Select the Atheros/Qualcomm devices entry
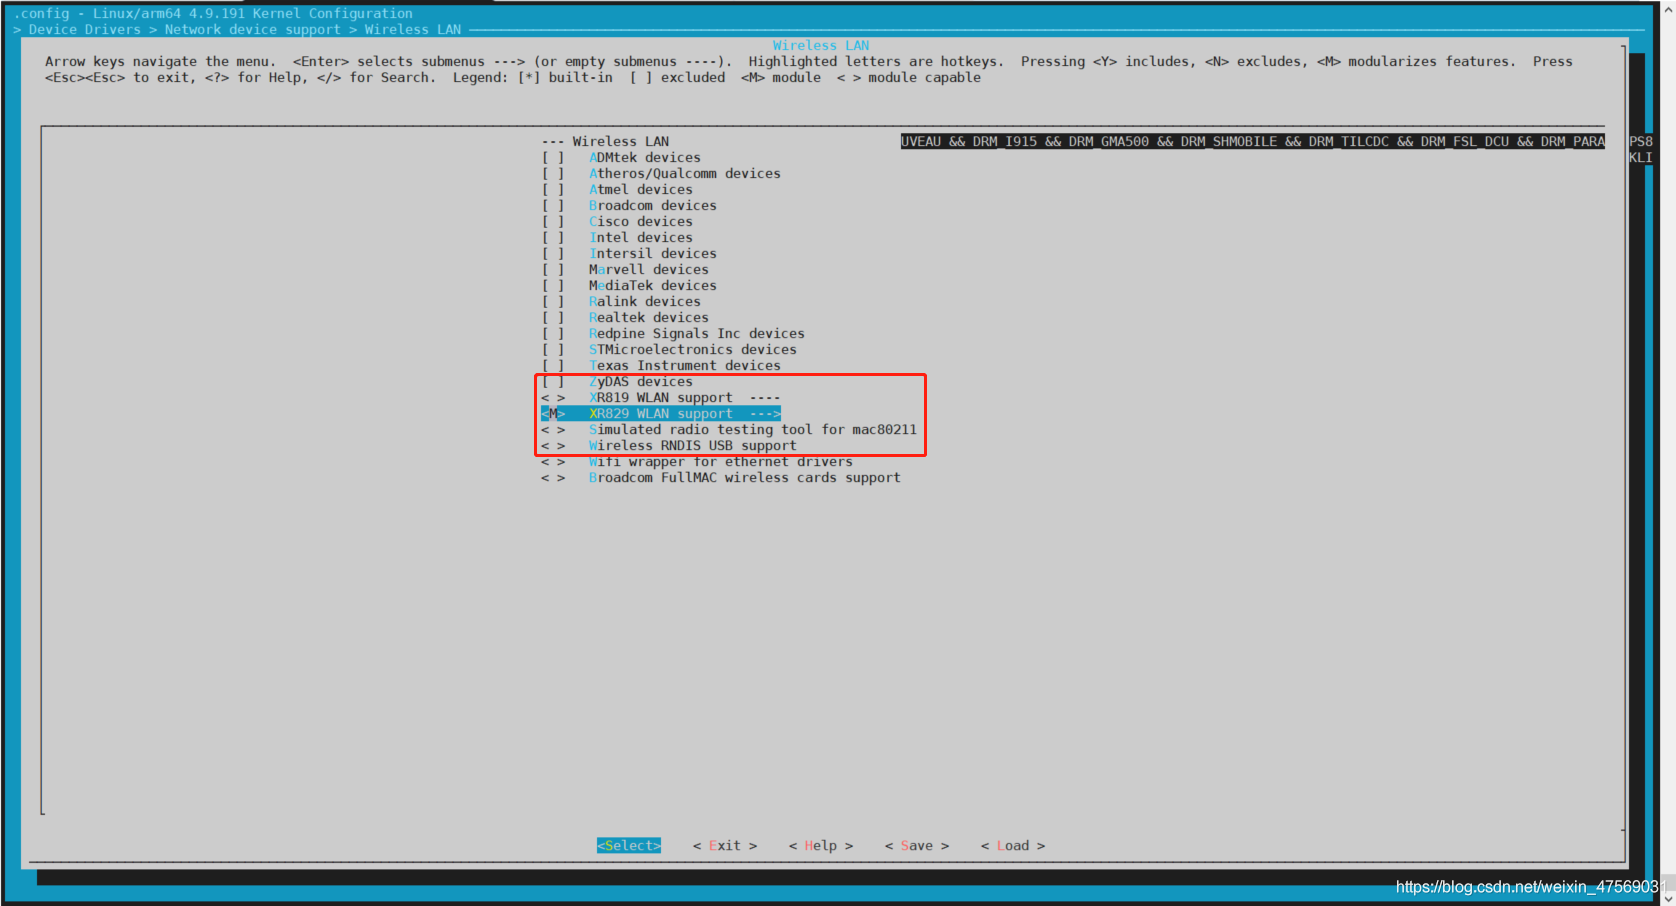 coord(685,174)
